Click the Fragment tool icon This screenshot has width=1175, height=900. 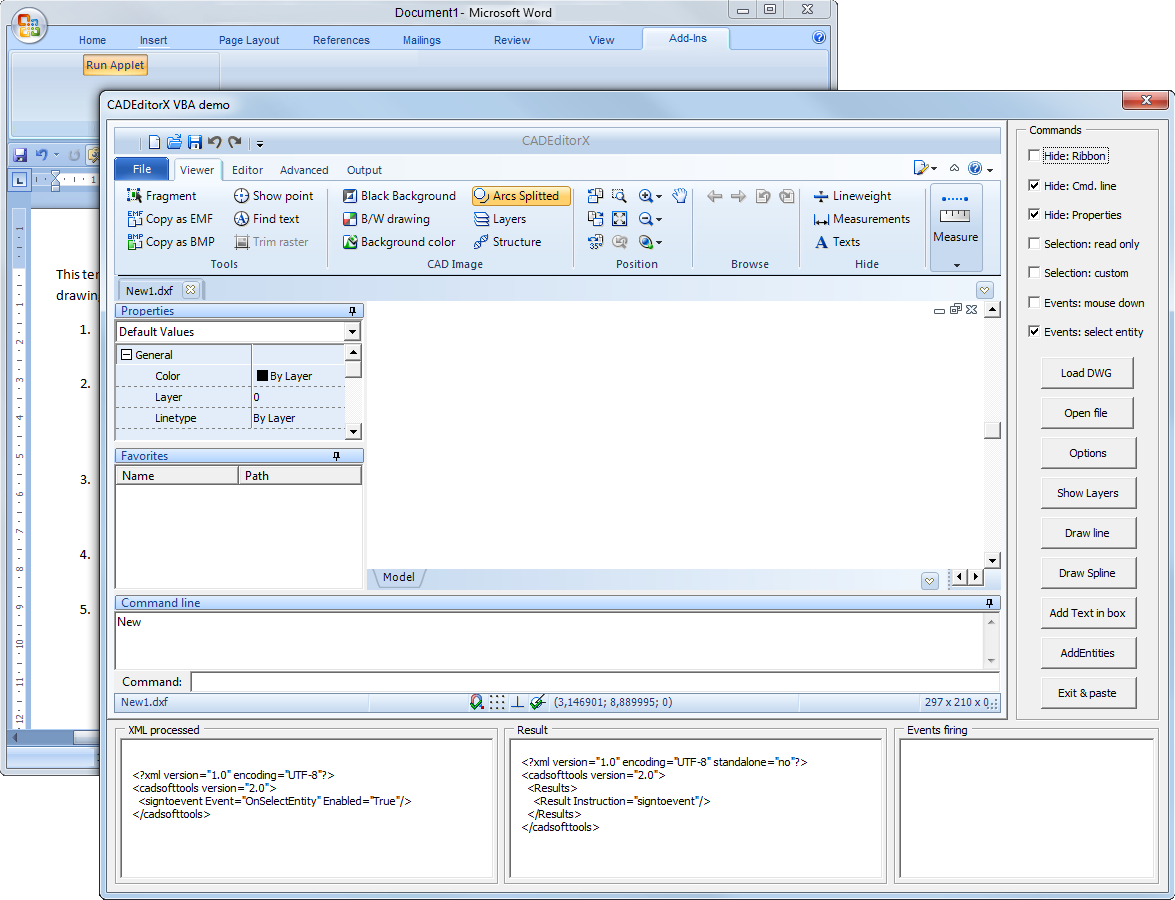(135, 196)
